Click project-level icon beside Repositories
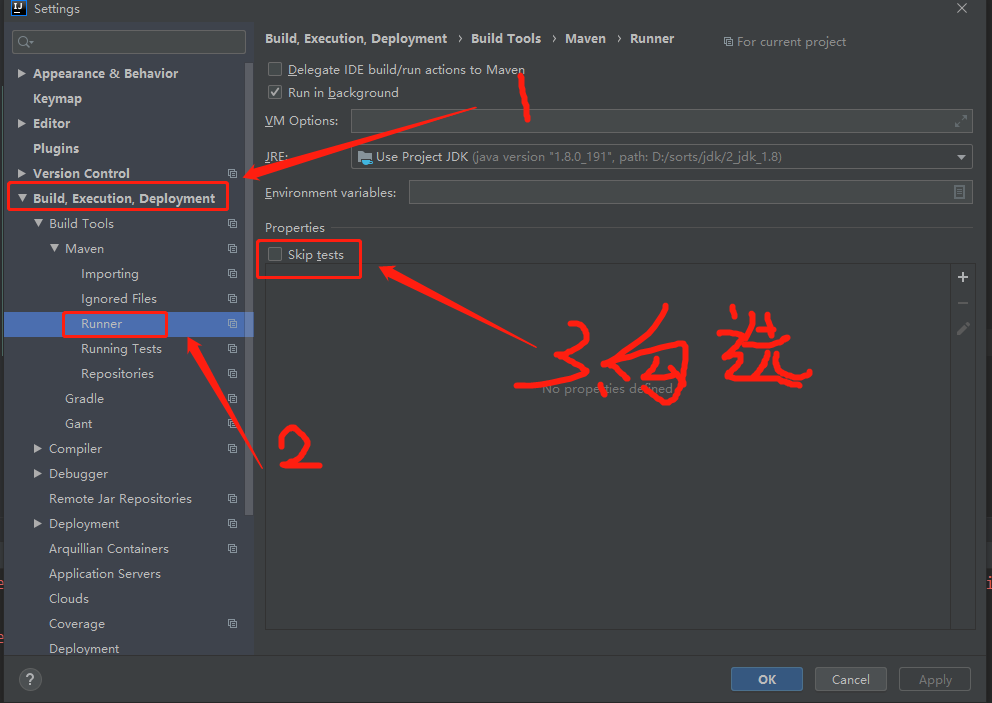The width and height of the screenshot is (992, 703). tap(232, 373)
